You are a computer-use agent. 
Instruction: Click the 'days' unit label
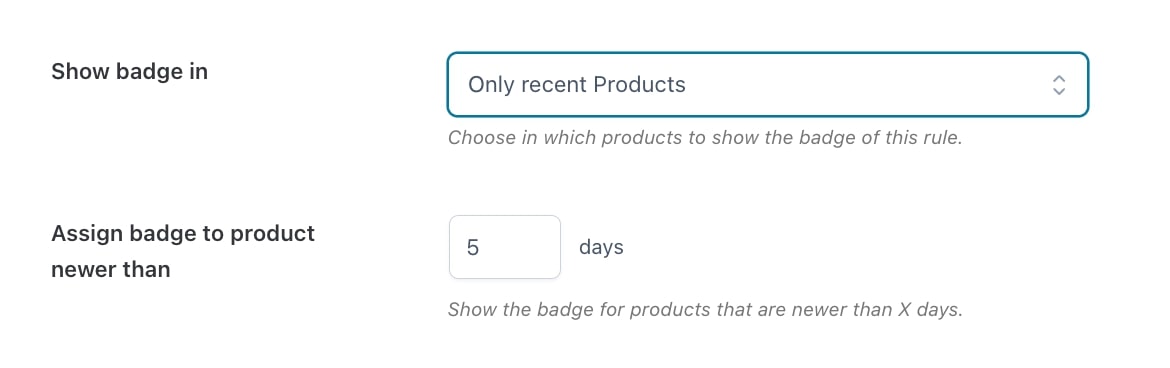point(601,247)
